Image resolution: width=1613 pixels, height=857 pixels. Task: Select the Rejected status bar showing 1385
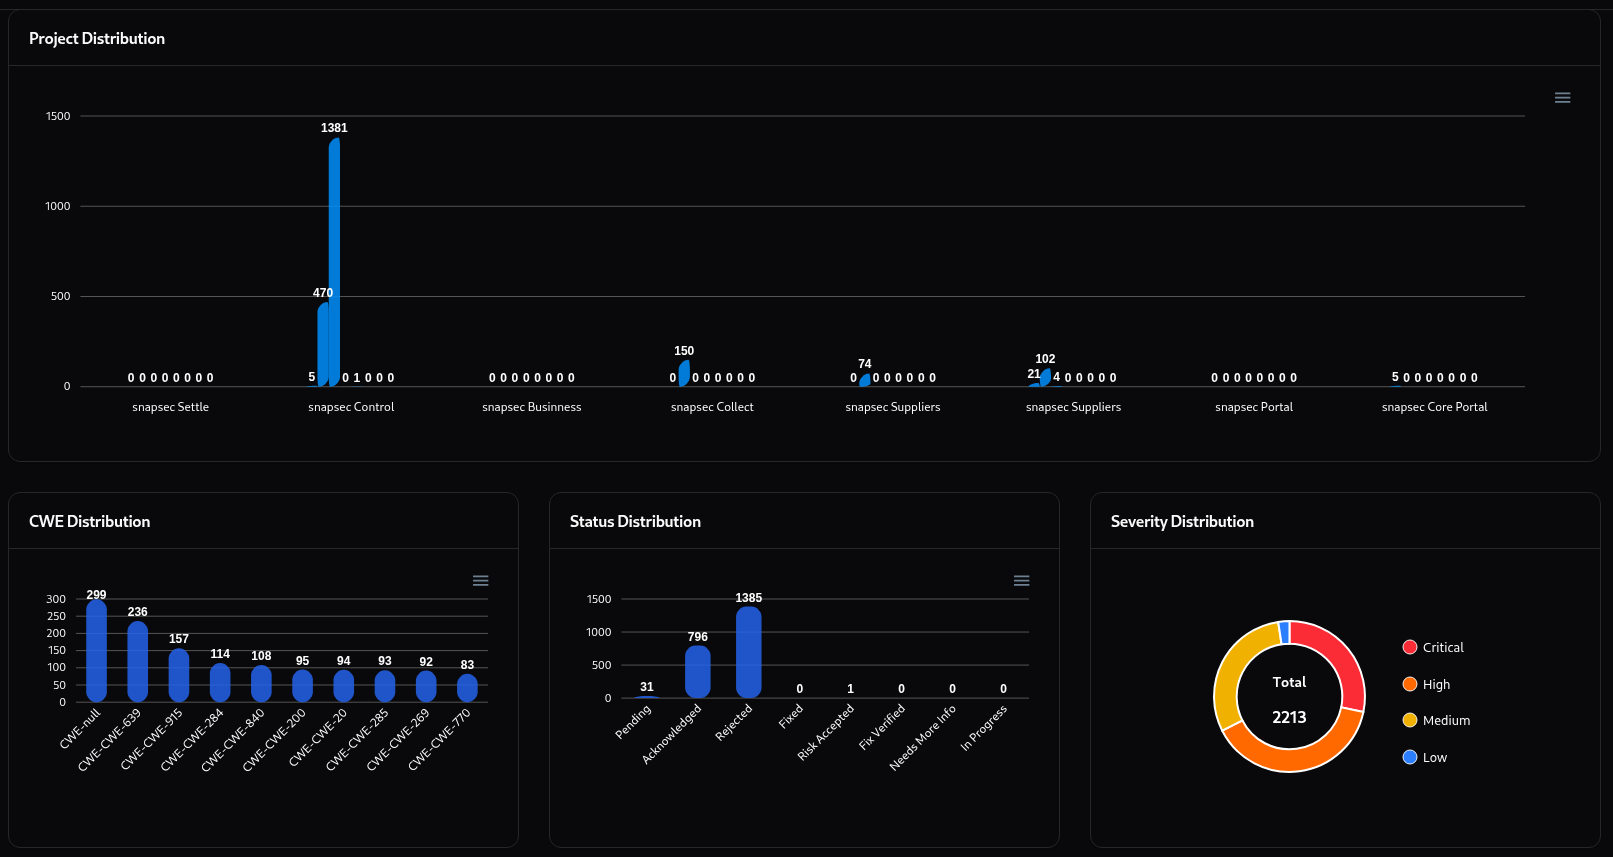coord(749,652)
